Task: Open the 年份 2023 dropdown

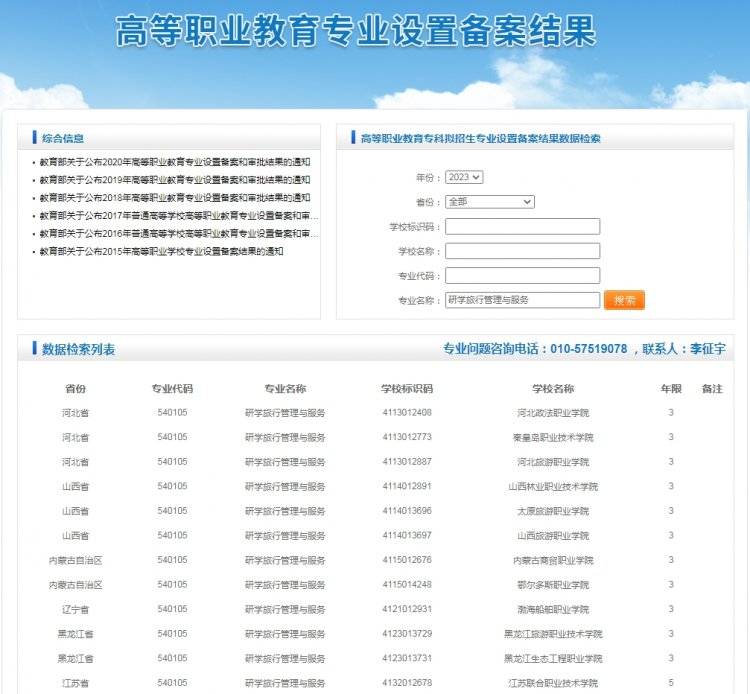Action: pyautogui.click(x=464, y=177)
